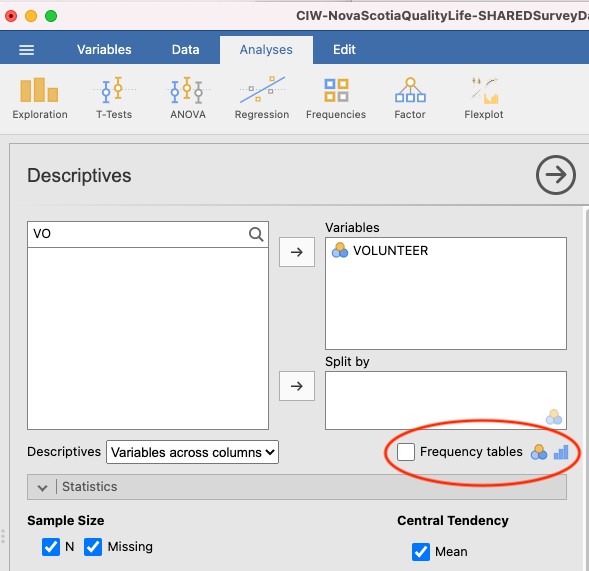Image resolution: width=589 pixels, height=571 pixels.
Task: Uncheck the N sample size checkbox
Action: (51, 547)
